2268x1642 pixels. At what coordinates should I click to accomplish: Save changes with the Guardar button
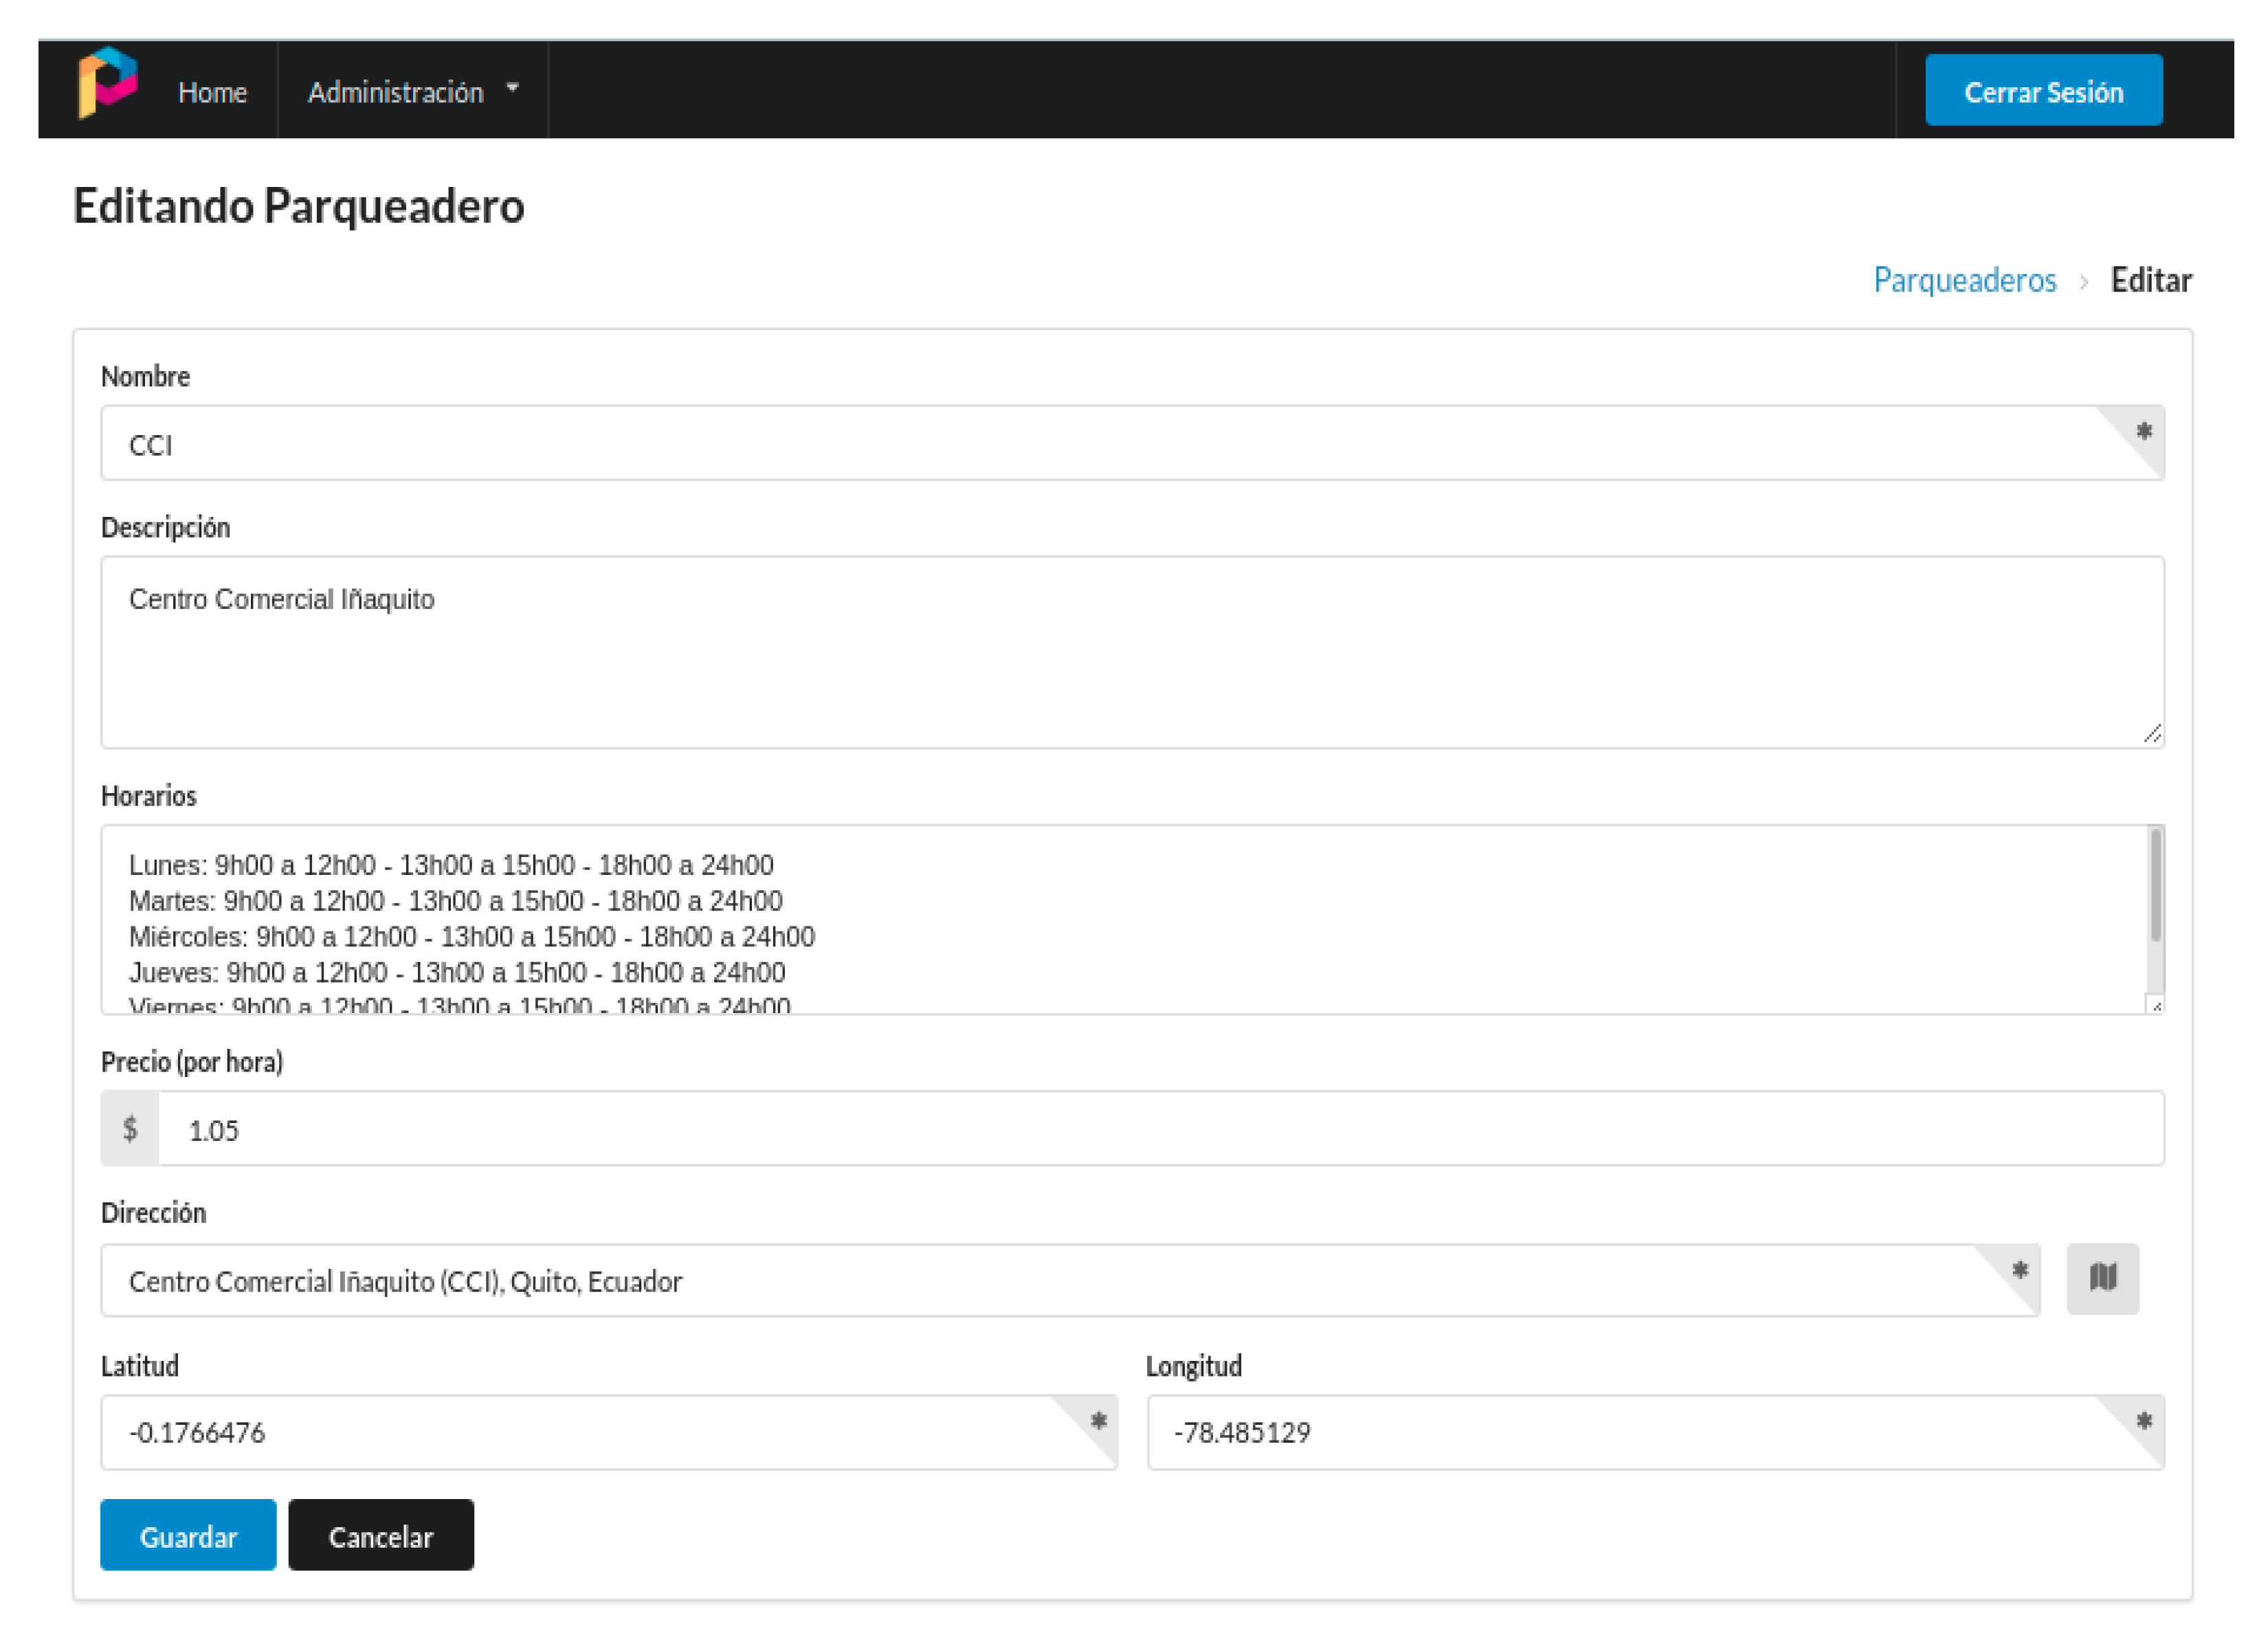pos(188,1535)
